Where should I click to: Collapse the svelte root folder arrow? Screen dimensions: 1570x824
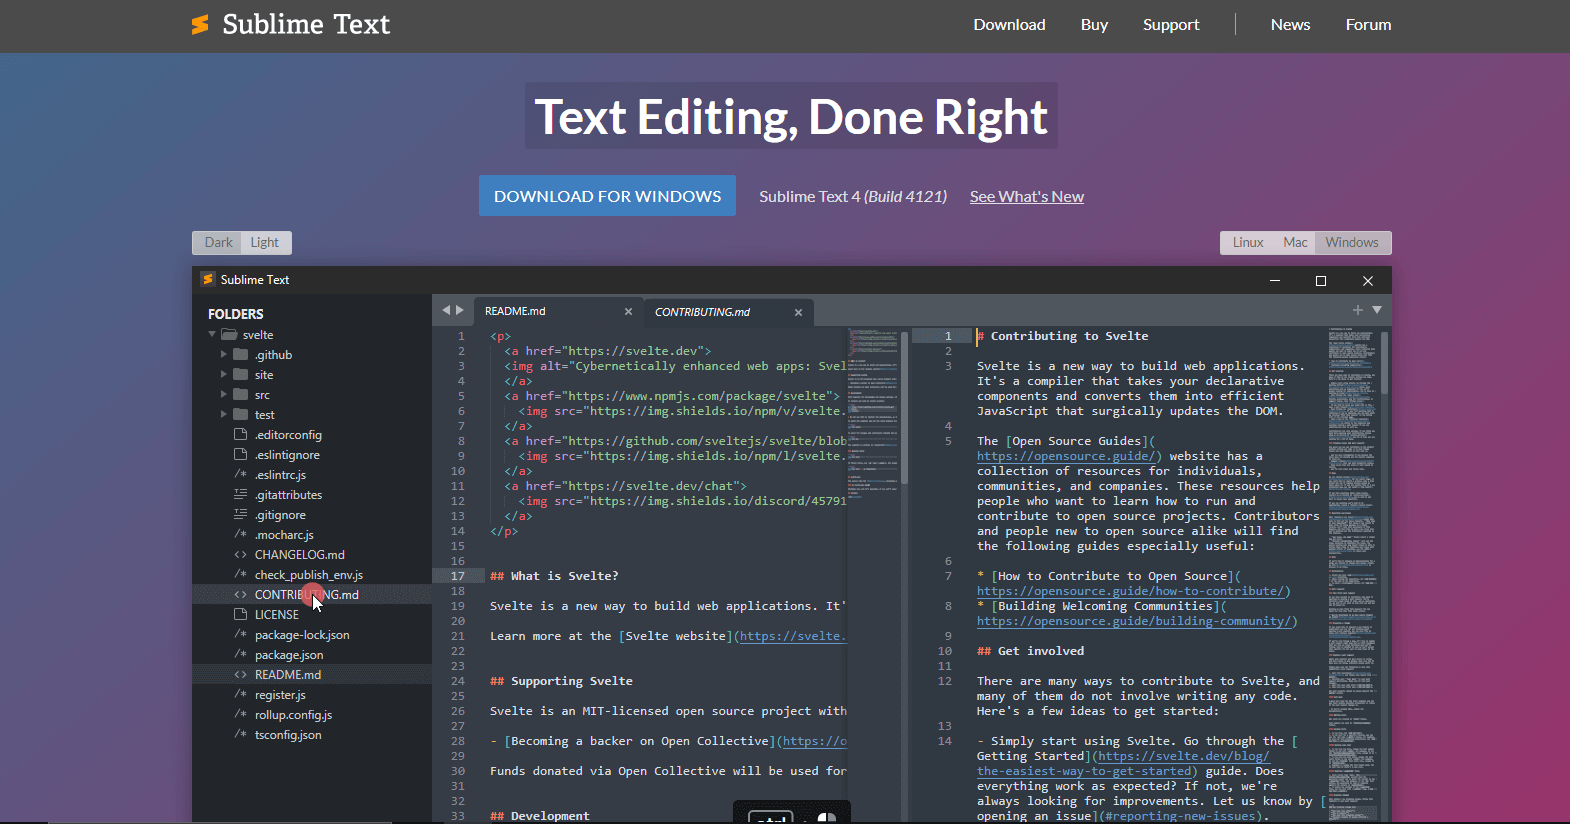(212, 335)
